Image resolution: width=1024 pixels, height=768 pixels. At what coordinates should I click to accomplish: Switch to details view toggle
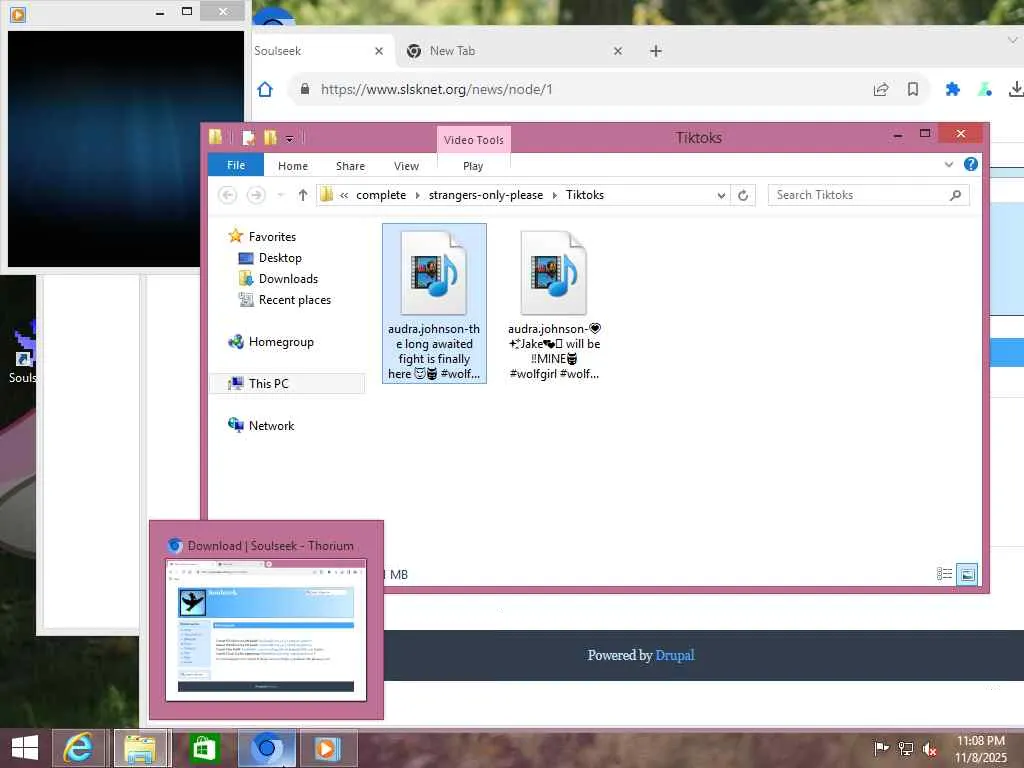(x=944, y=574)
